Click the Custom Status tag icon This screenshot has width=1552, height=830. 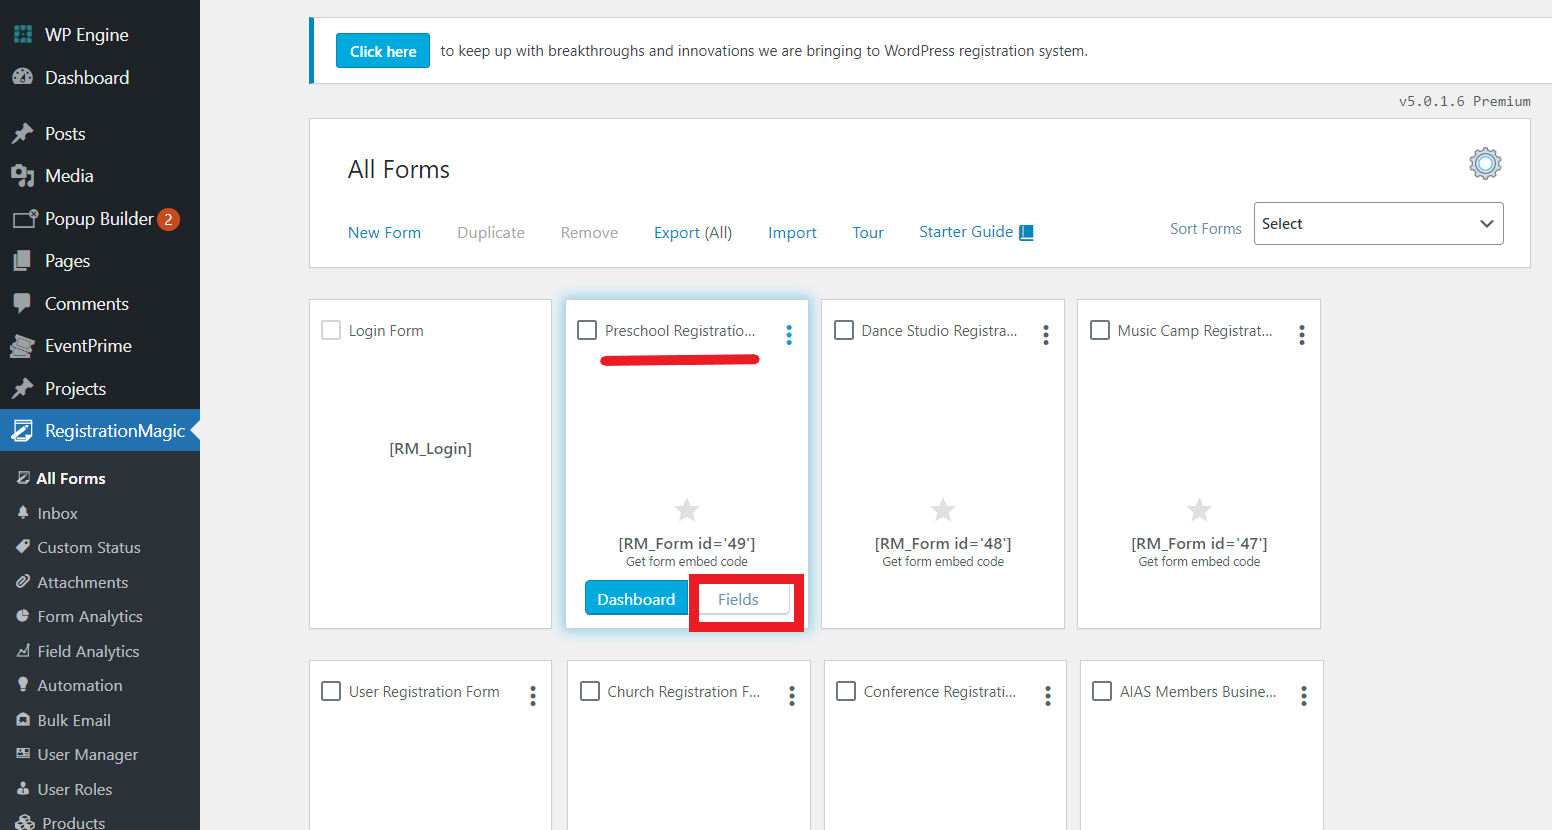23,547
